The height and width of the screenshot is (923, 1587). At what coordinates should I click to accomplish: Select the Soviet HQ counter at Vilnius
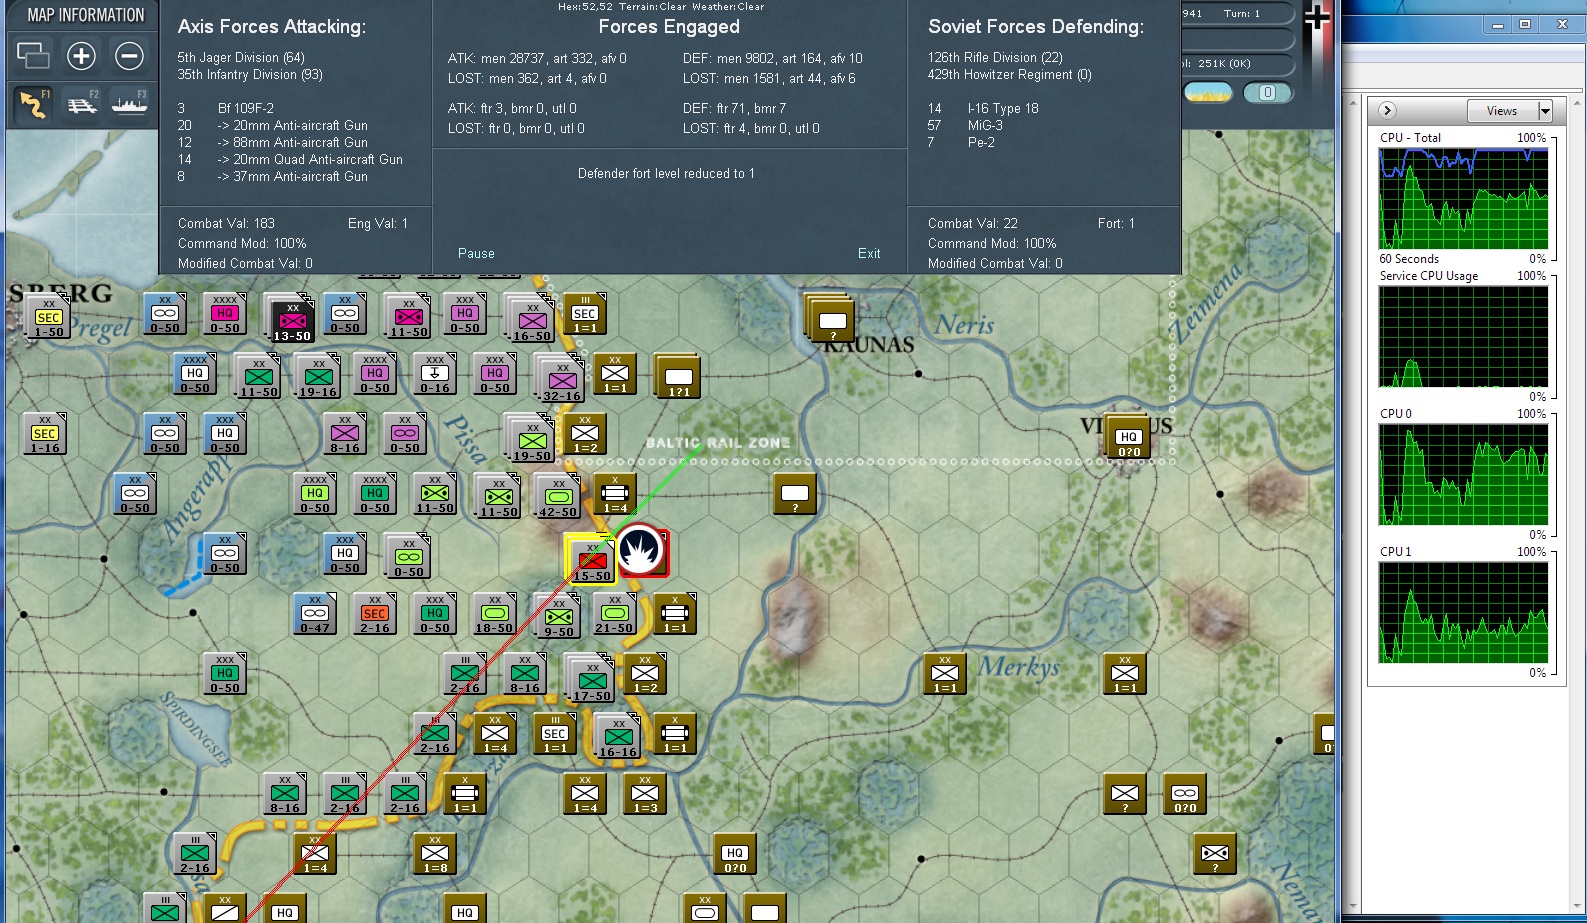click(1128, 437)
